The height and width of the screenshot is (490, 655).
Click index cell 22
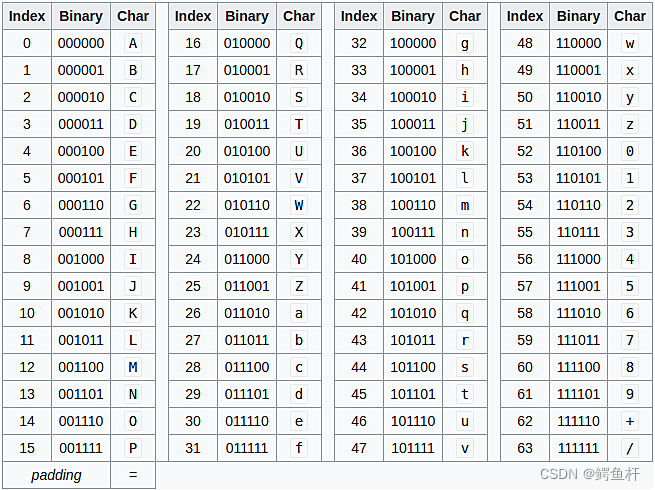coord(193,205)
